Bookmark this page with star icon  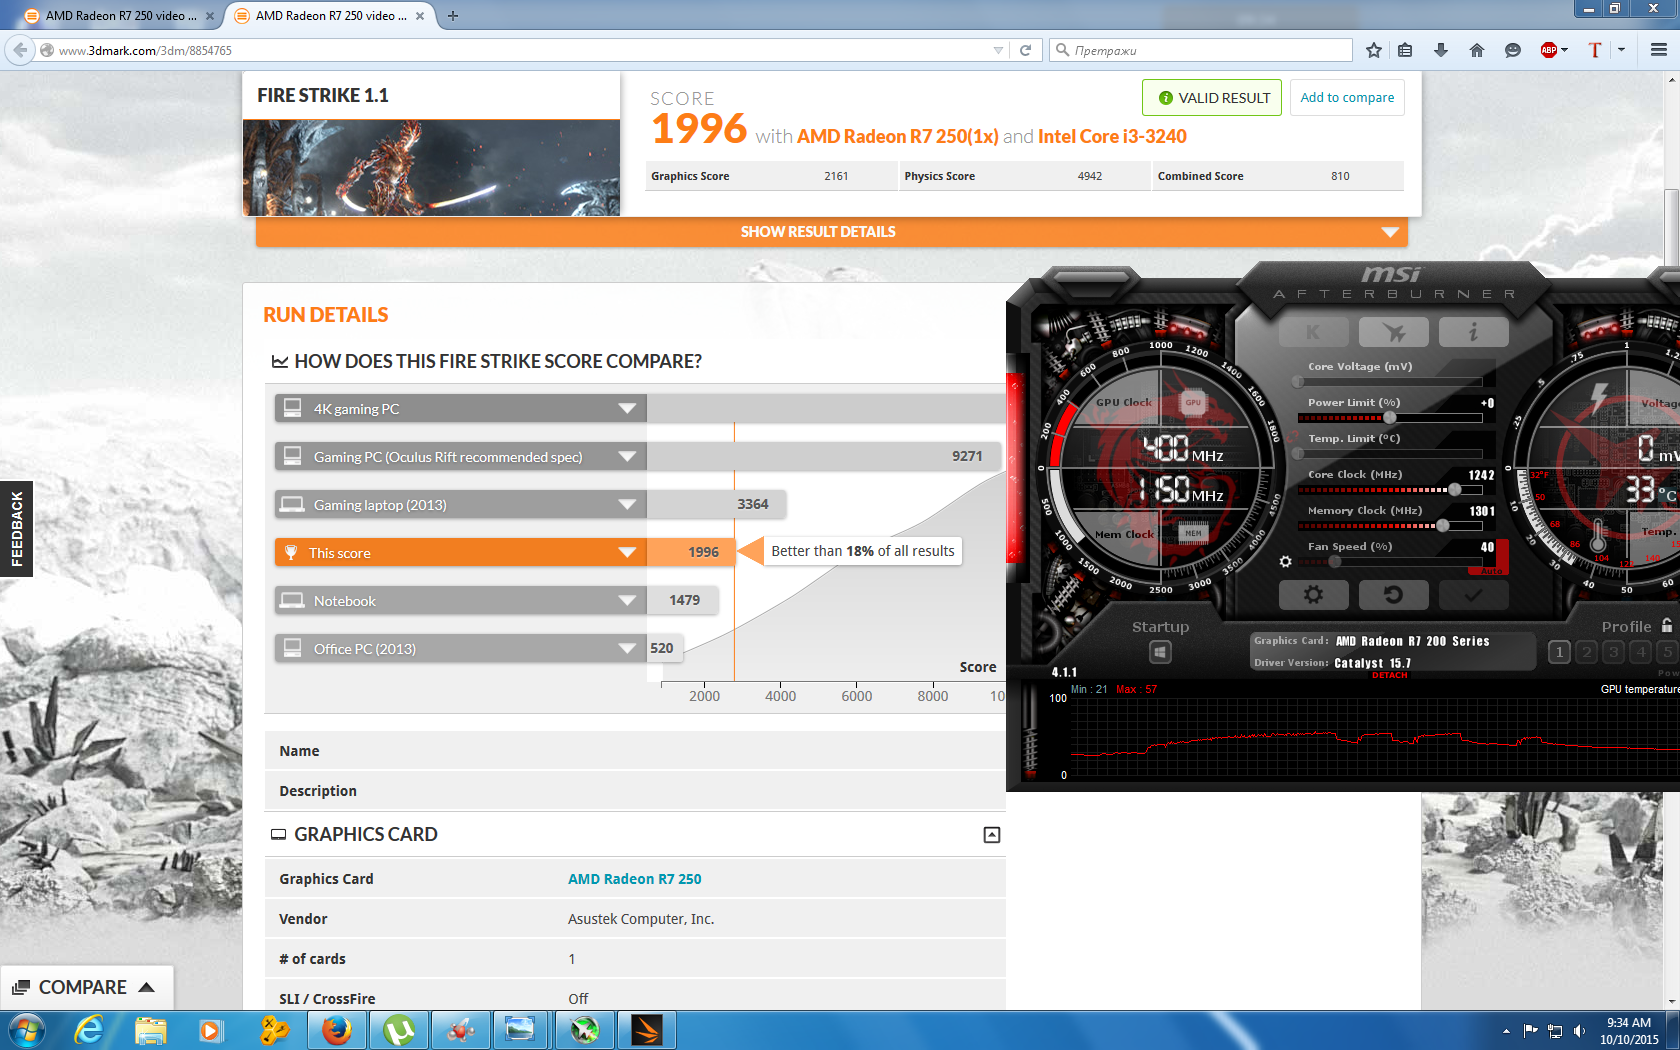(1373, 50)
